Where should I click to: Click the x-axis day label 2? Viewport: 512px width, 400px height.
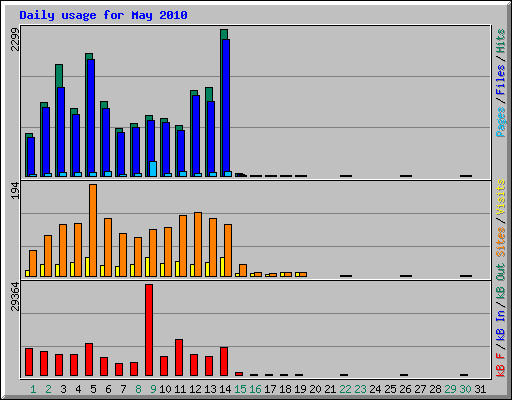(48, 389)
